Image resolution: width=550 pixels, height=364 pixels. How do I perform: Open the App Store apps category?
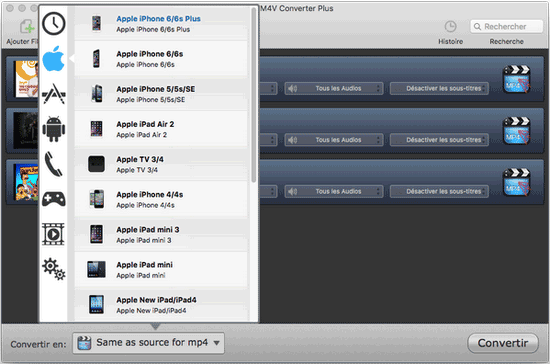point(54,94)
